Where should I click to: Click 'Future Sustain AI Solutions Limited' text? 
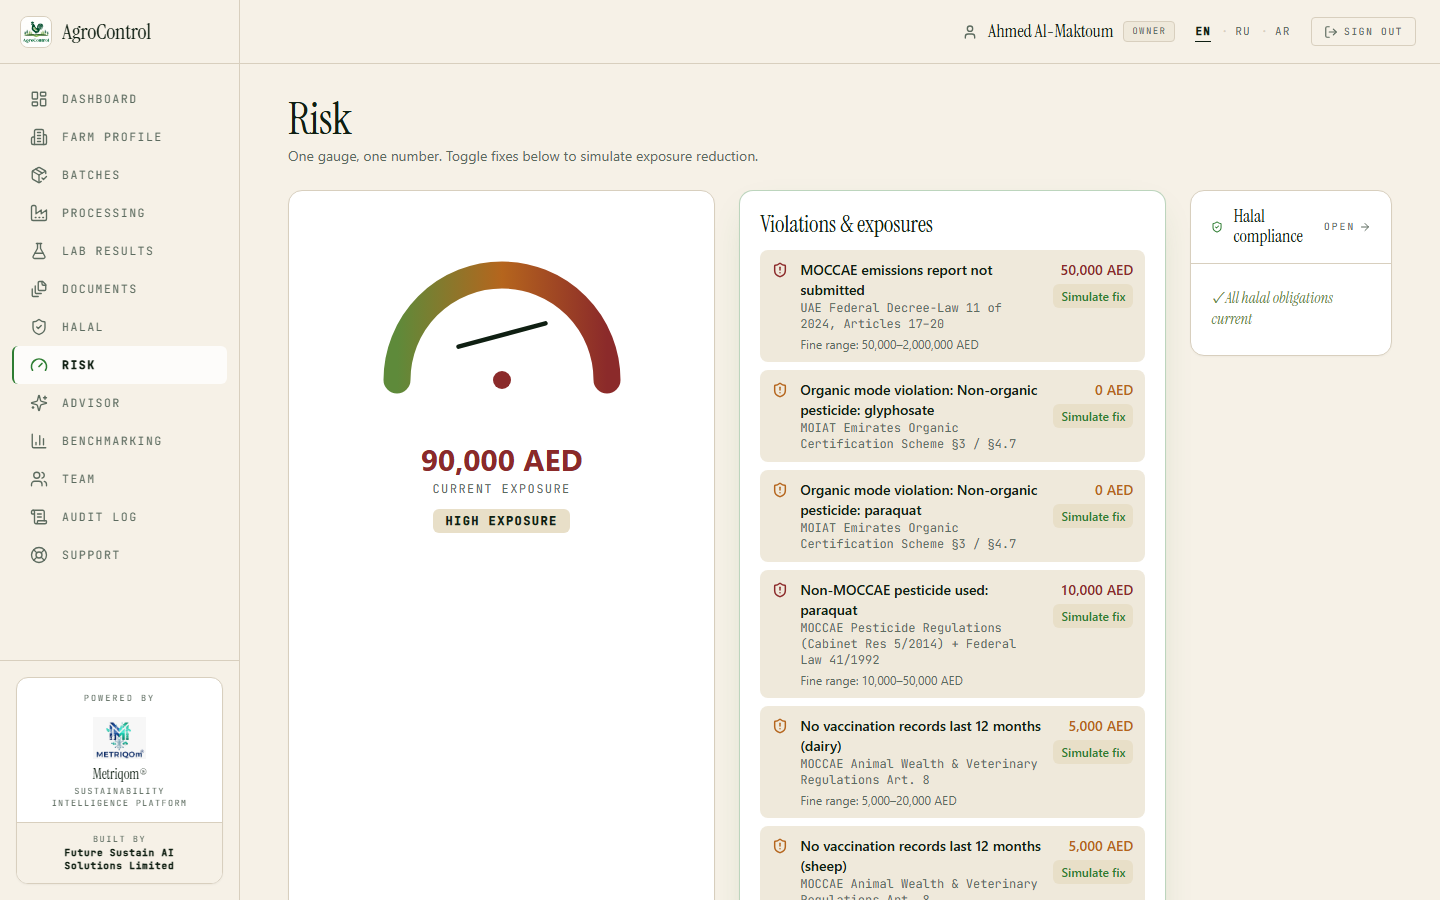pos(119,859)
